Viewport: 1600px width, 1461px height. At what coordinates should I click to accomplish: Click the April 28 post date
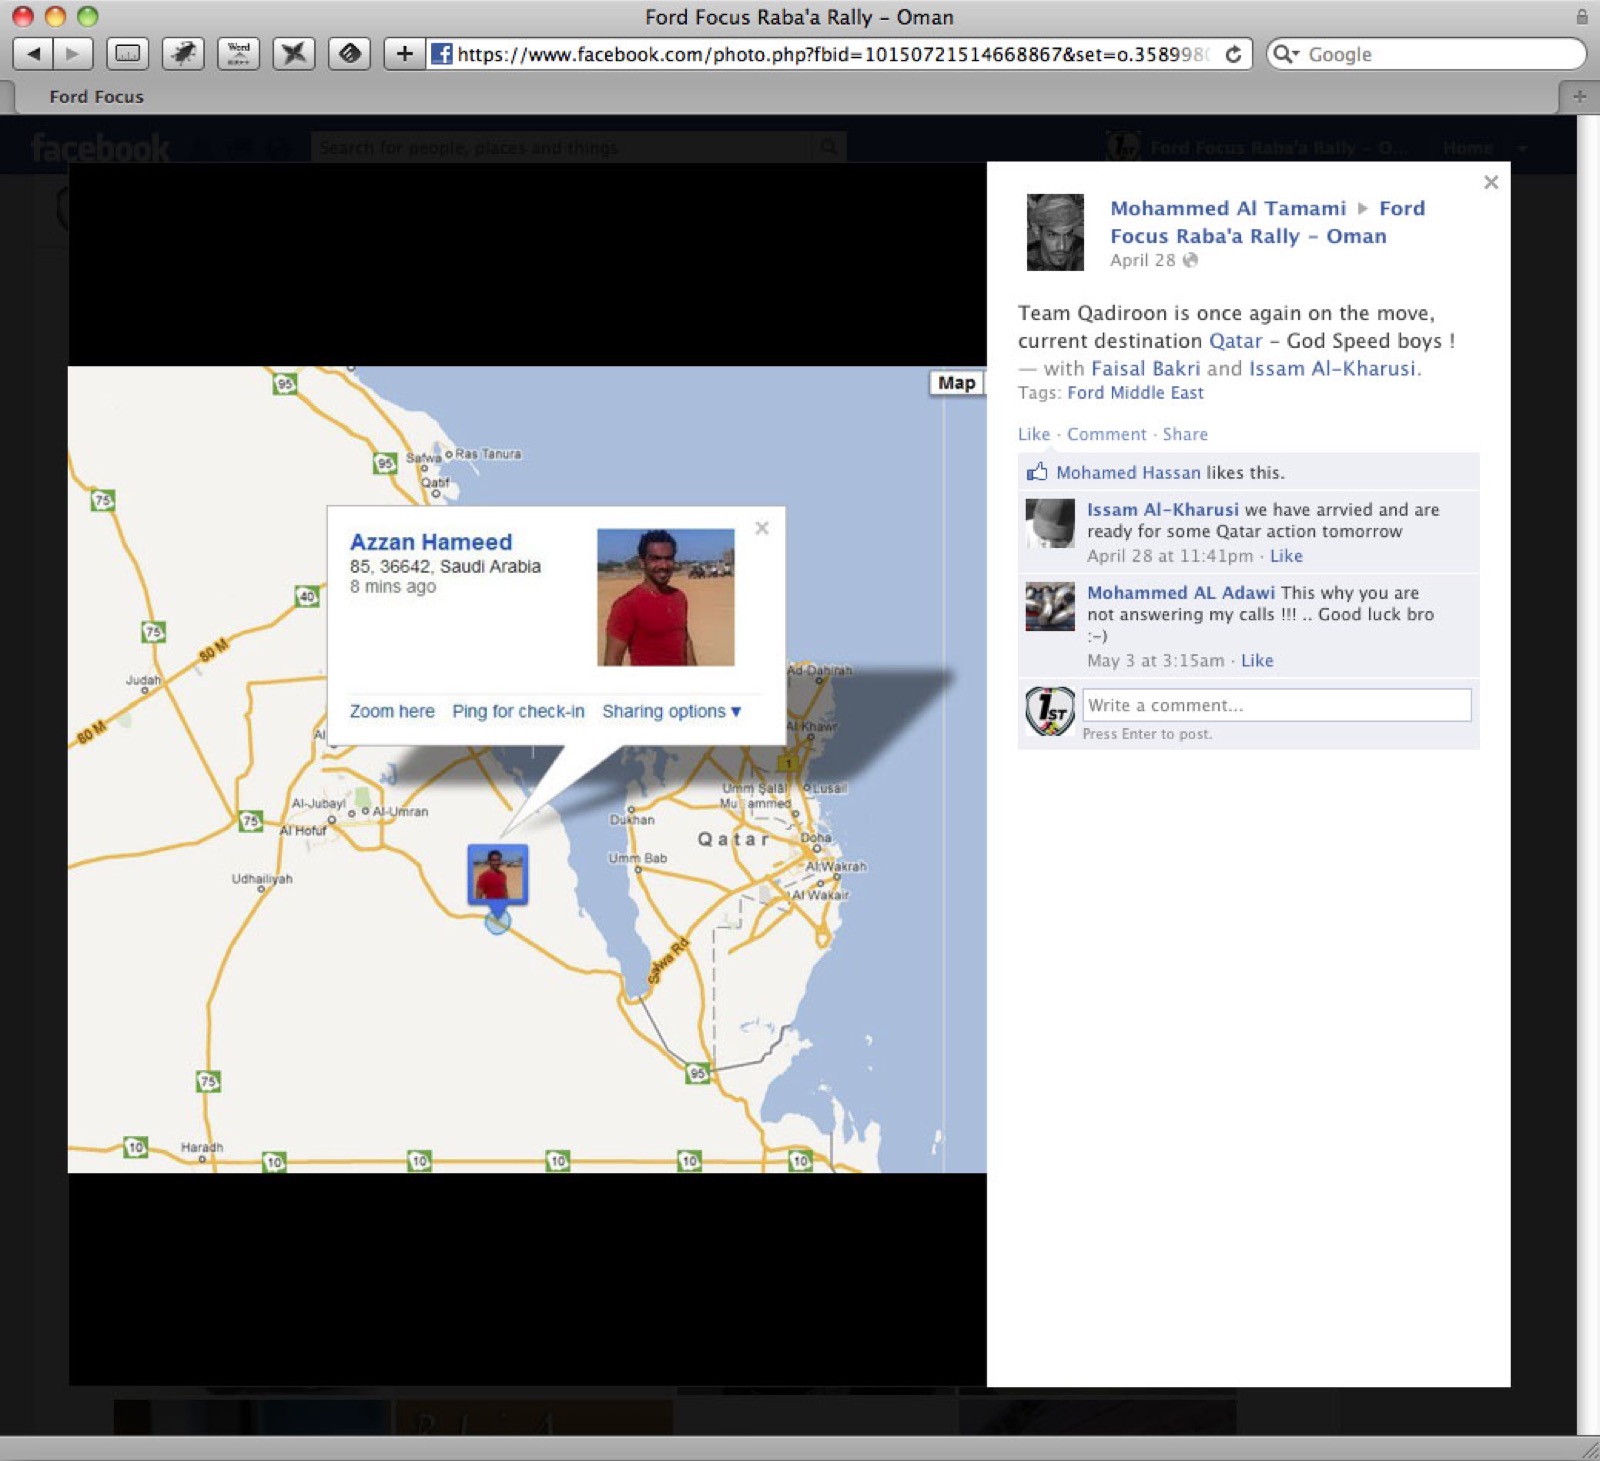click(x=1142, y=260)
